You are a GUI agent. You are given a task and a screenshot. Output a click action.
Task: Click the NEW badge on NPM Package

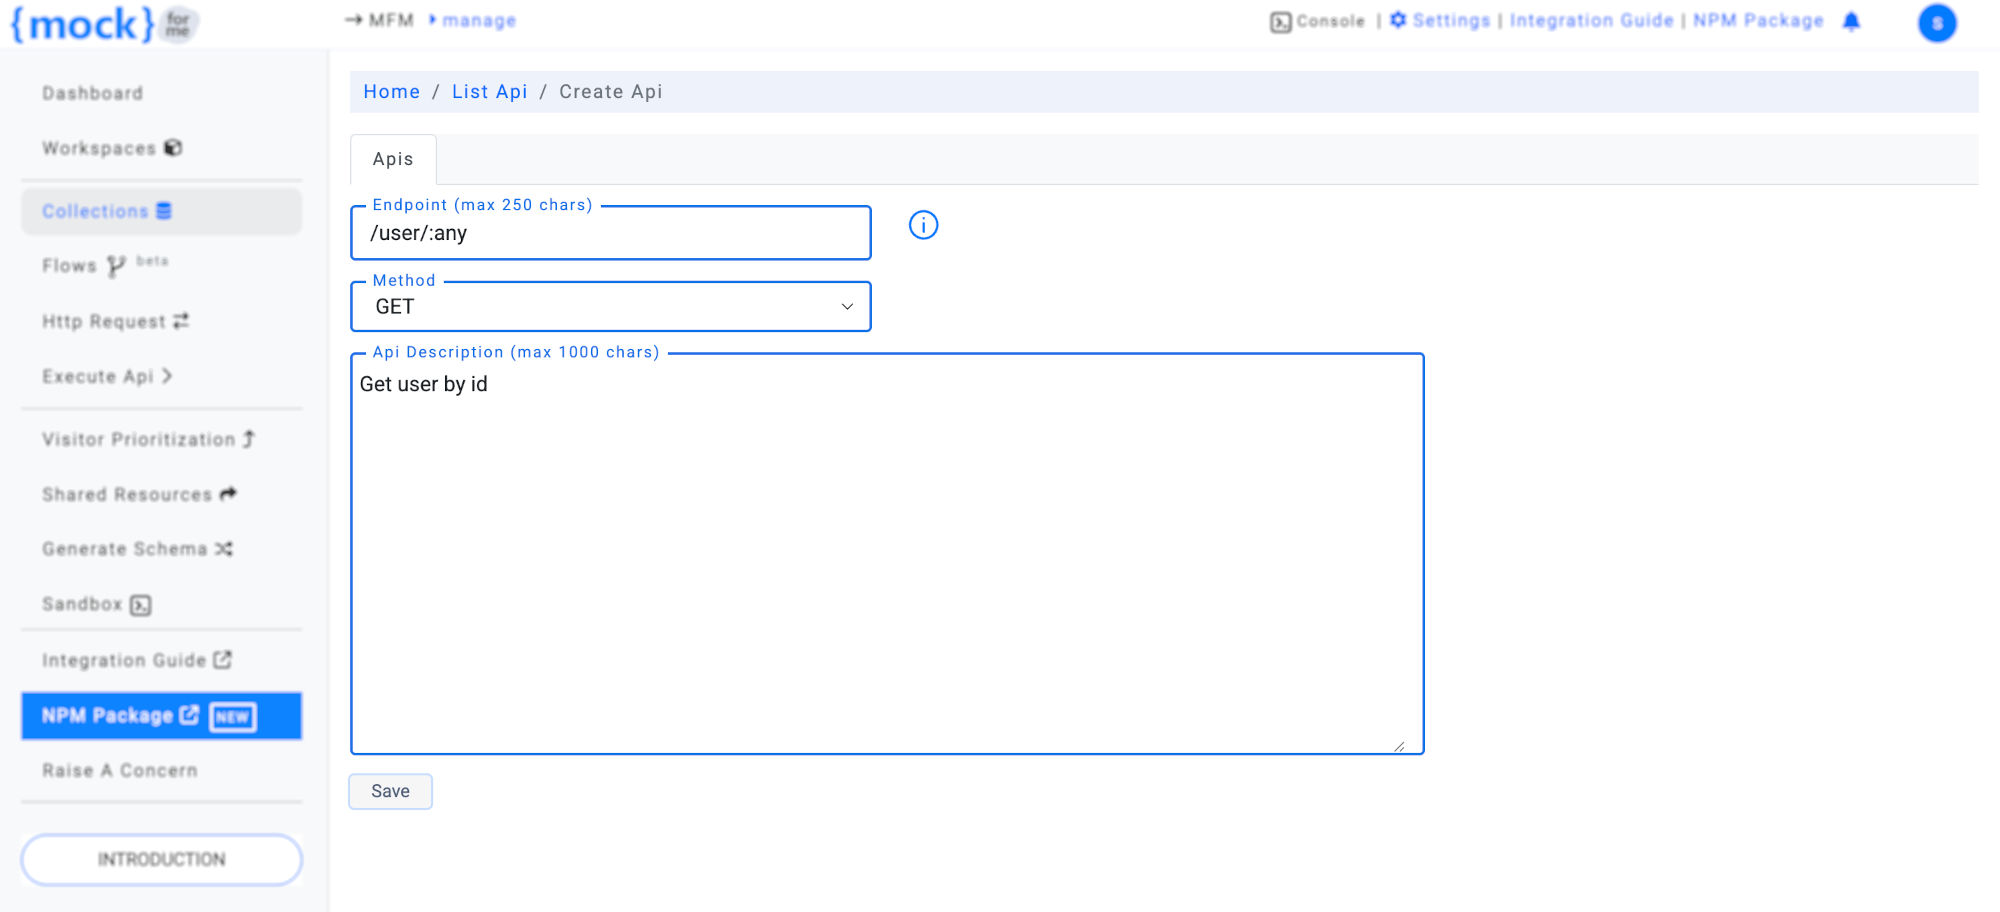[x=233, y=717]
